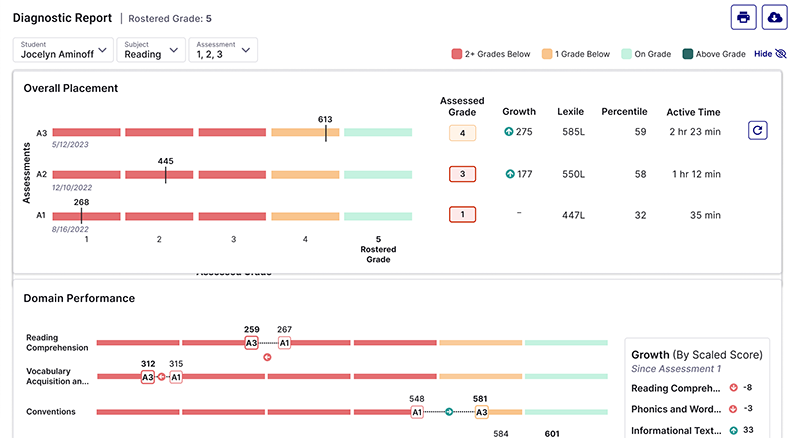Click the Above Grade dark green swatch
Image resolution: width=800 pixels, height=438 pixels.
click(688, 54)
